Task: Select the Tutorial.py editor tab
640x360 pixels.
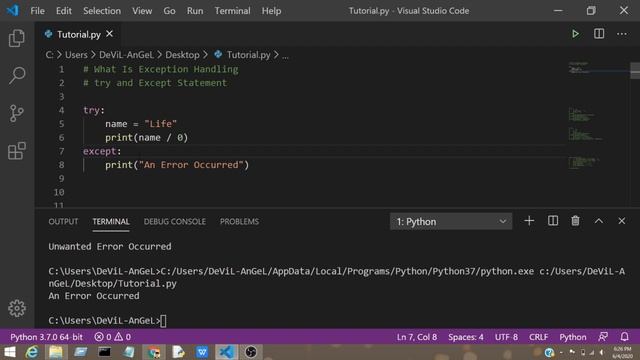Action: coord(78,34)
